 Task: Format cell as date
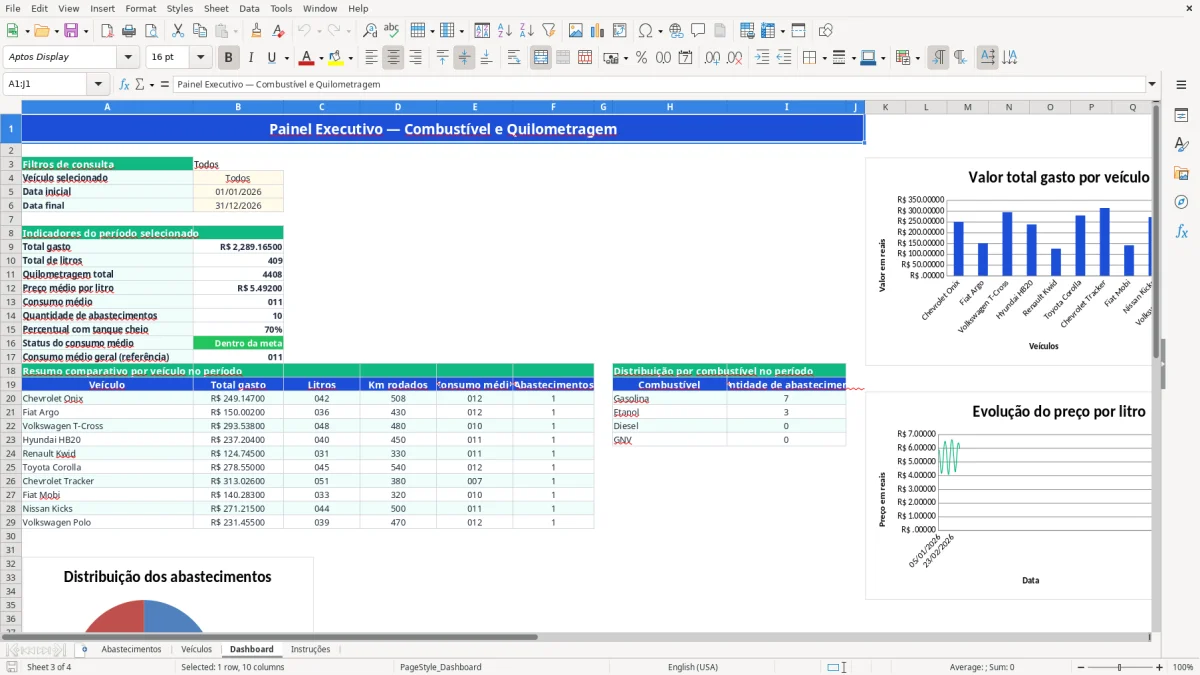click(685, 57)
